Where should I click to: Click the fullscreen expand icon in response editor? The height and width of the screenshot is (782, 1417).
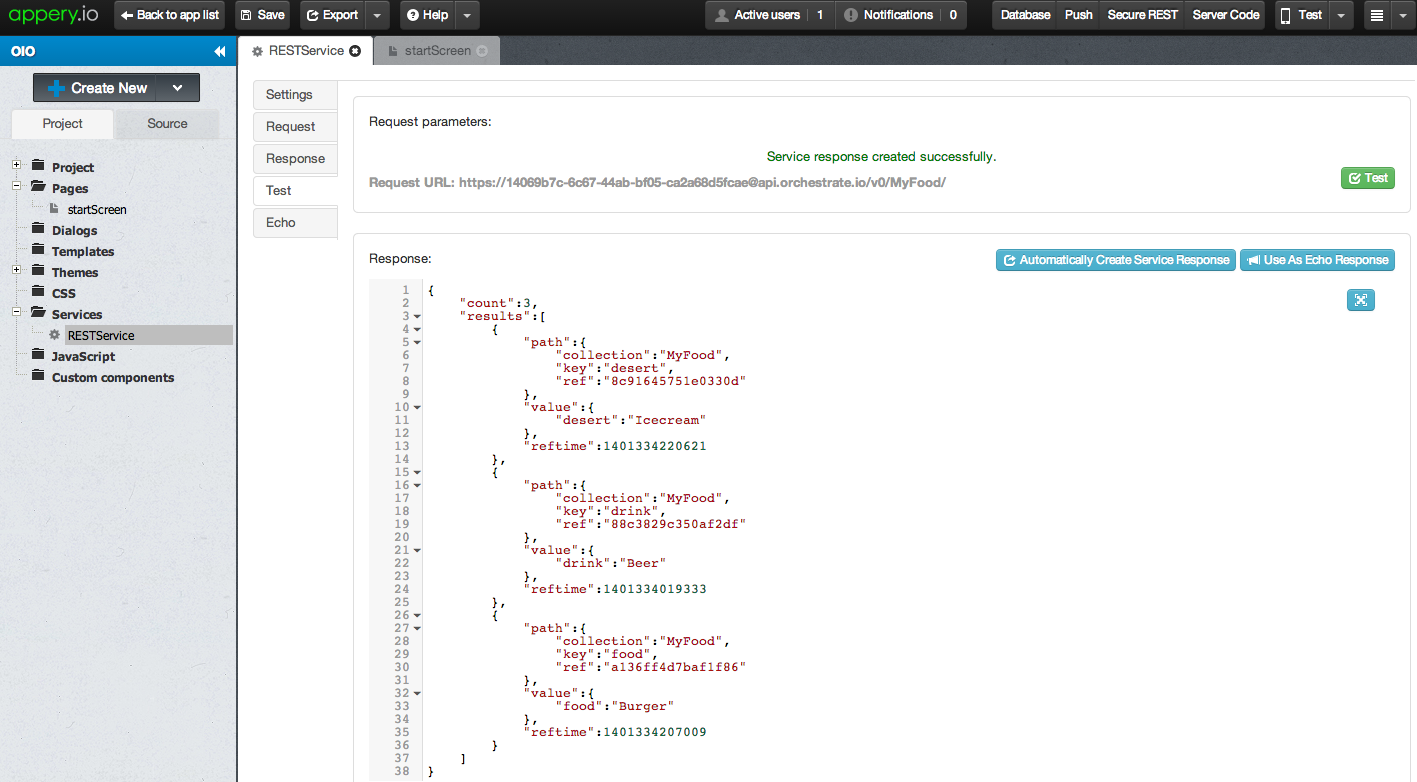1361,300
